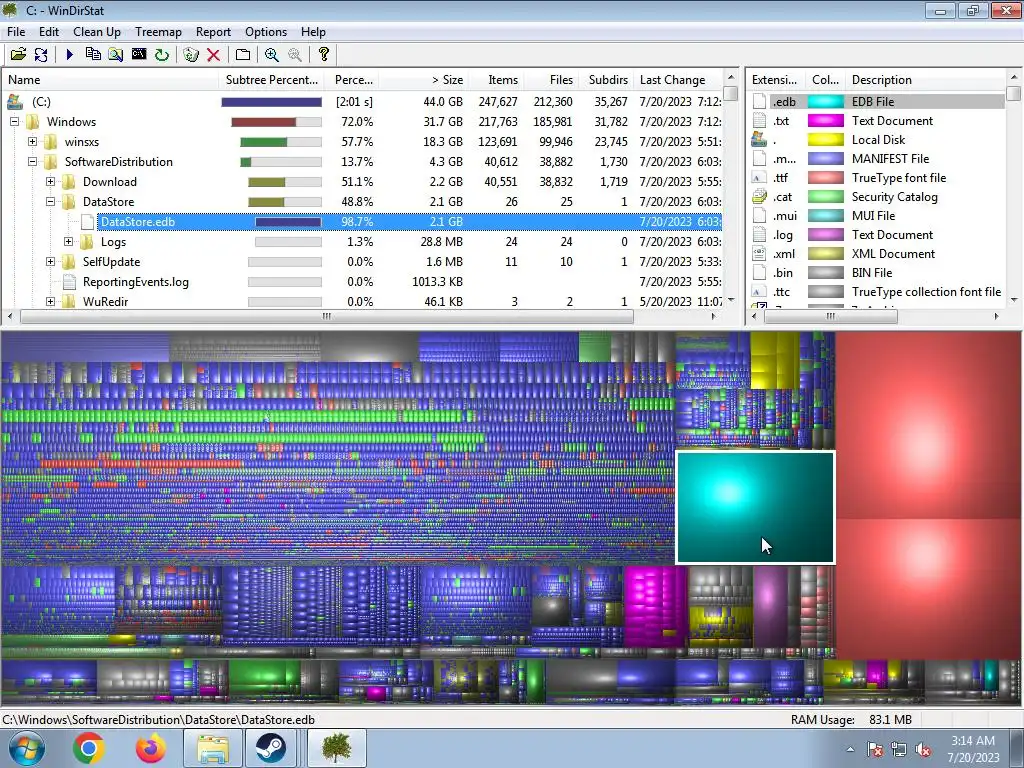This screenshot has height=768, width=1024.
Task: Expand the WuRedir folder node
Action: tap(50, 302)
